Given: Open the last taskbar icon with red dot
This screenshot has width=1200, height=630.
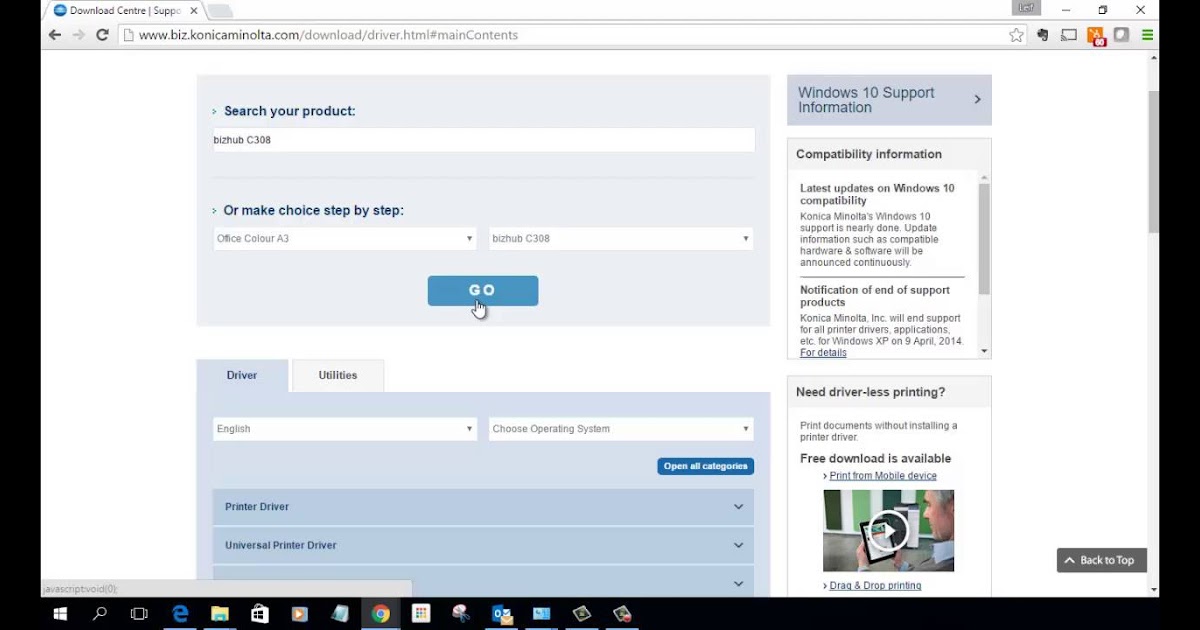Looking at the screenshot, I should point(622,614).
